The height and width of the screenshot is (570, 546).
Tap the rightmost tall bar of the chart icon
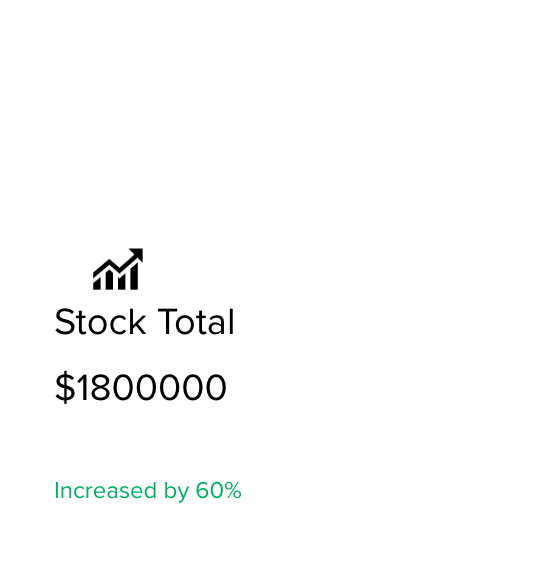[x=134, y=277]
